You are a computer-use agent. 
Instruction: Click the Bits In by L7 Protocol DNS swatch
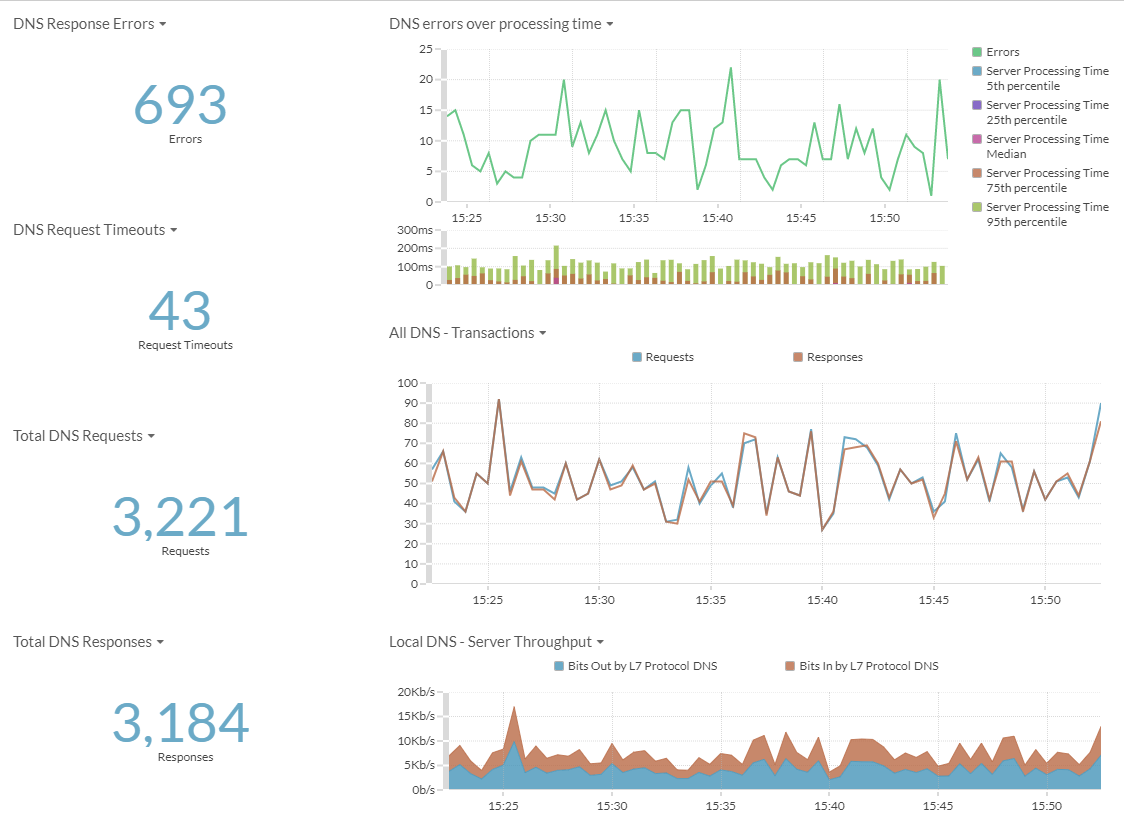tap(790, 666)
